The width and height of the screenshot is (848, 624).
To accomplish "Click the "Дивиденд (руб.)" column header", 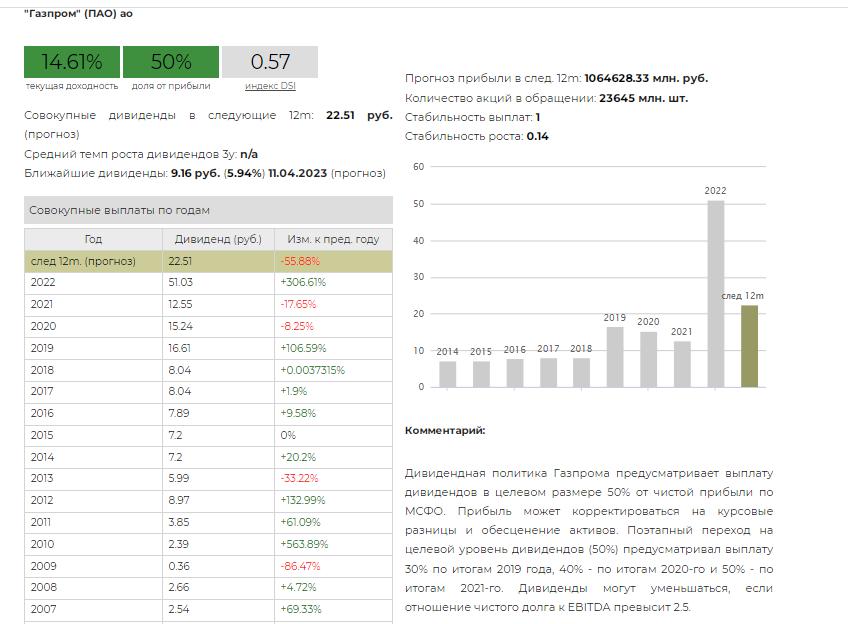I will click(218, 239).
